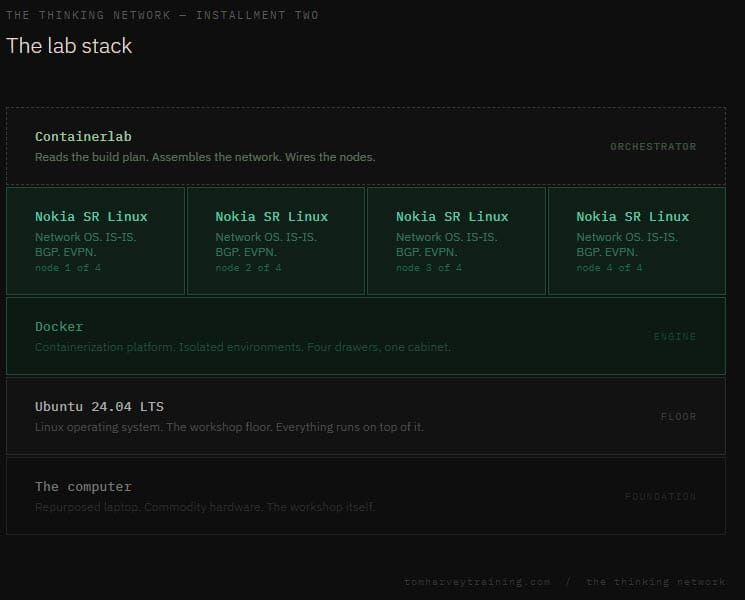The height and width of the screenshot is (600, 745).
Task: Select the Ubuntu 24.04 LTS title
Action: tap(99, 407)
